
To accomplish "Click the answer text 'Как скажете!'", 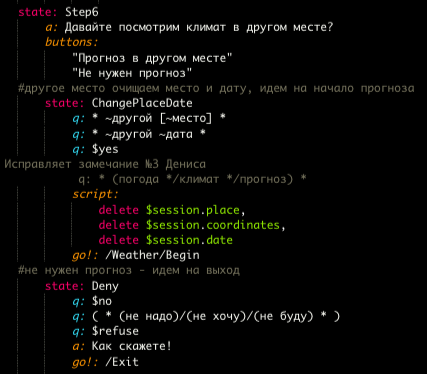I will pos(132,346).
